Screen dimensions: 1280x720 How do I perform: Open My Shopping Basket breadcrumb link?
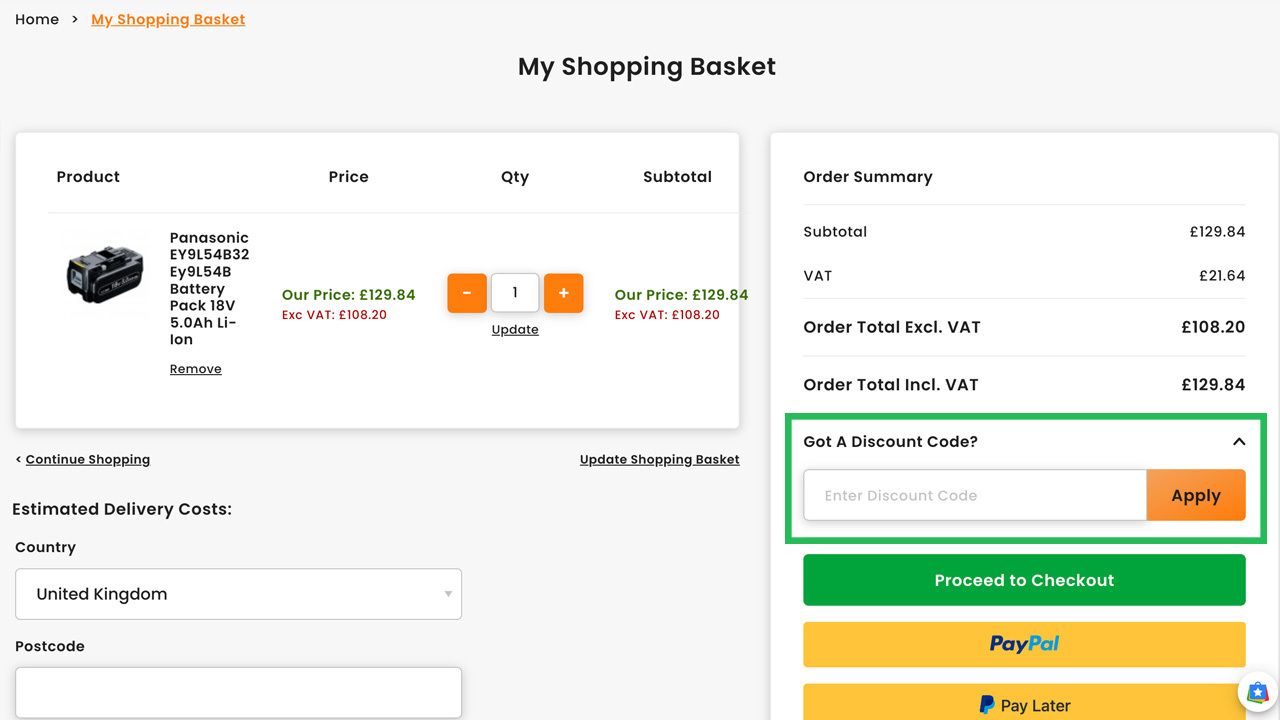tap(168, 19)
